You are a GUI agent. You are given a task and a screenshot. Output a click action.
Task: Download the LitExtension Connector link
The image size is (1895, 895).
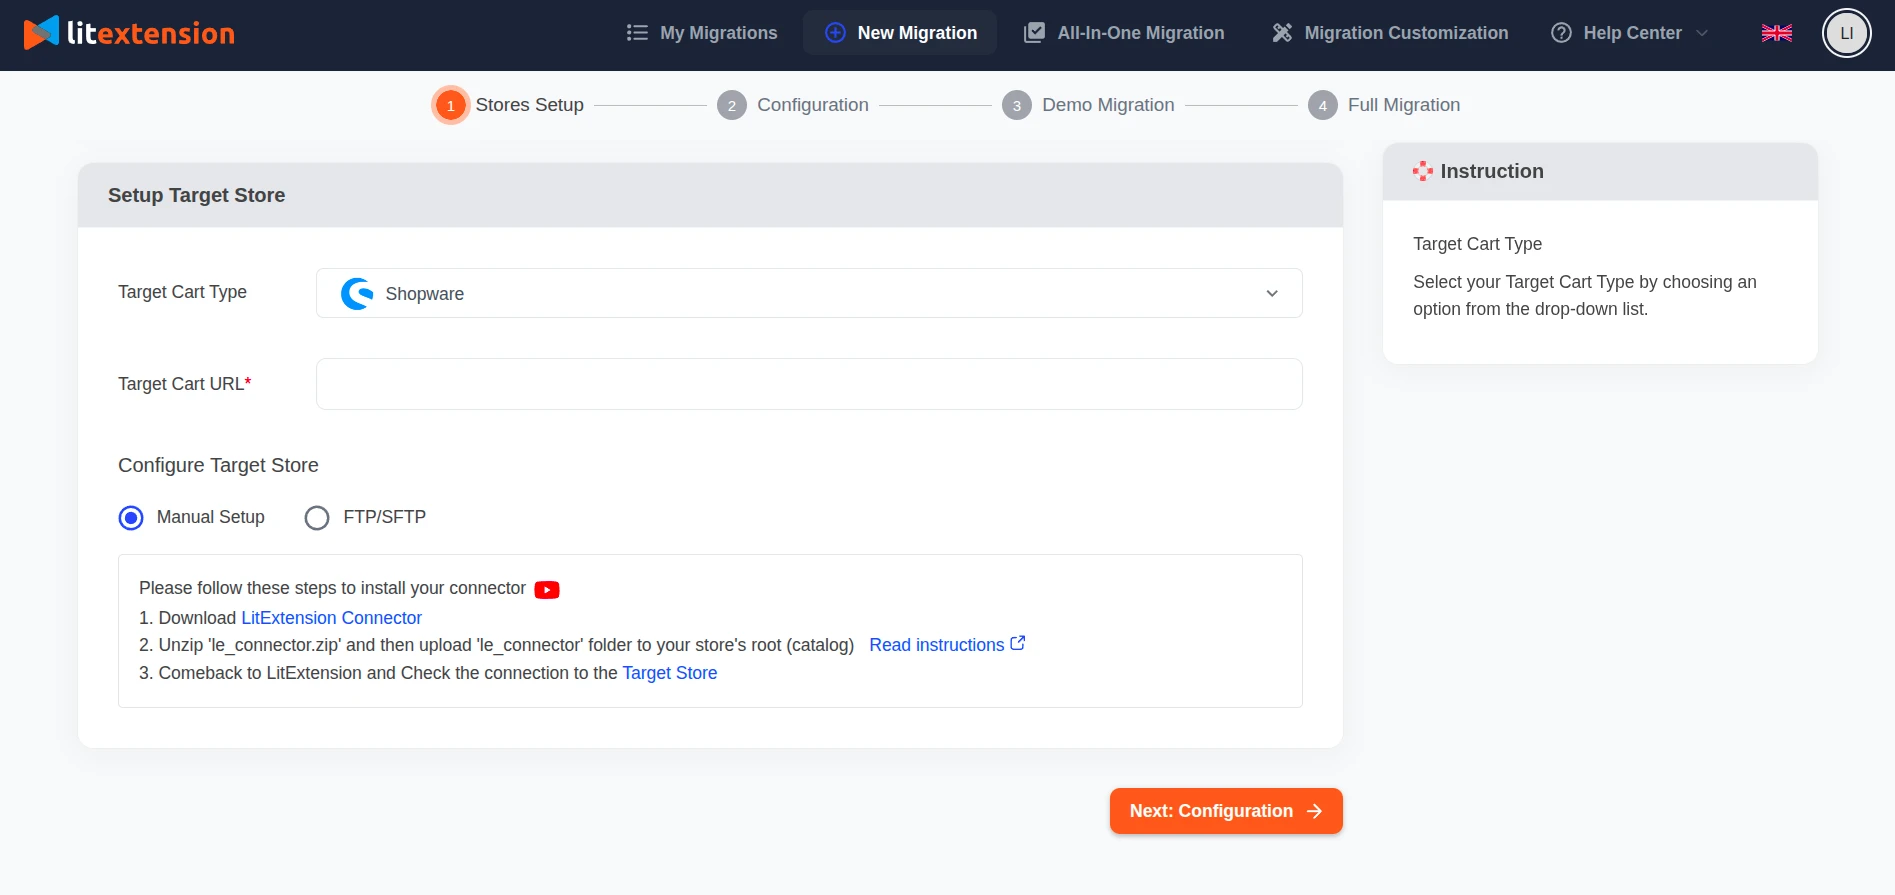click(332, 618)
